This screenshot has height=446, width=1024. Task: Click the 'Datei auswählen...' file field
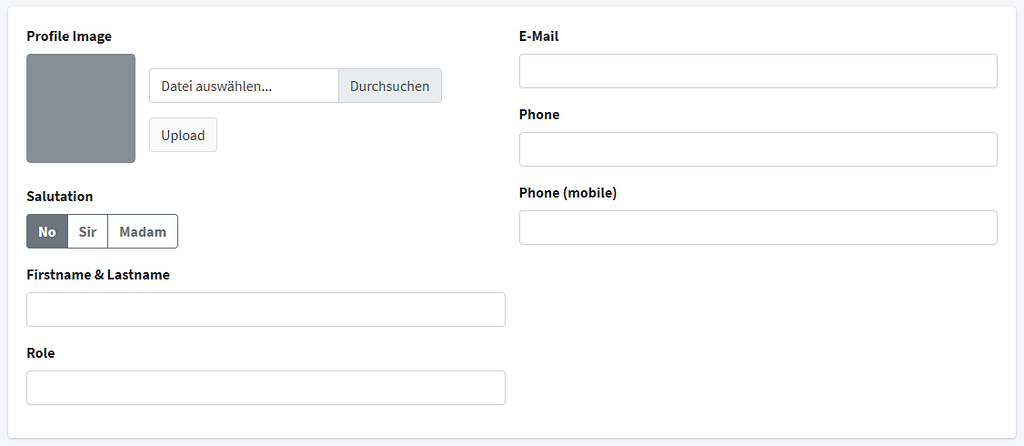[244, 86]
